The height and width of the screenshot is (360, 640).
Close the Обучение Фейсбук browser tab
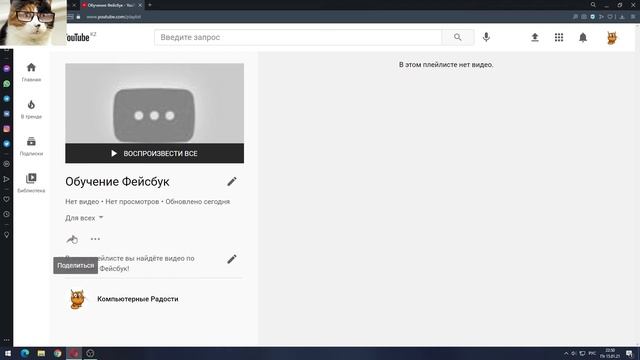[x=140, y=5]
